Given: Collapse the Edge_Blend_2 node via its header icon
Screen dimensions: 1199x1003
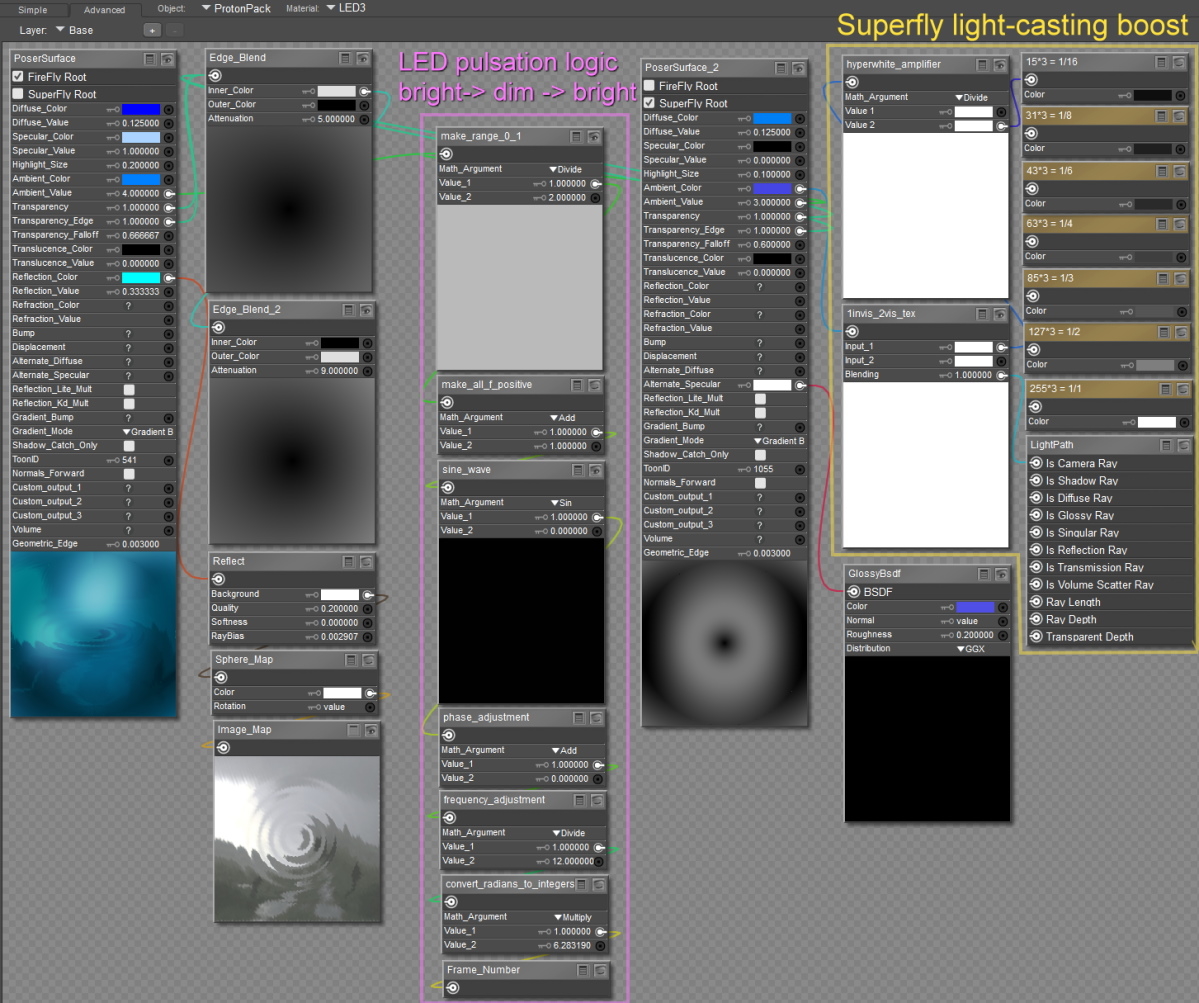Looking at the screenshot, I should (x=349, y=310).
